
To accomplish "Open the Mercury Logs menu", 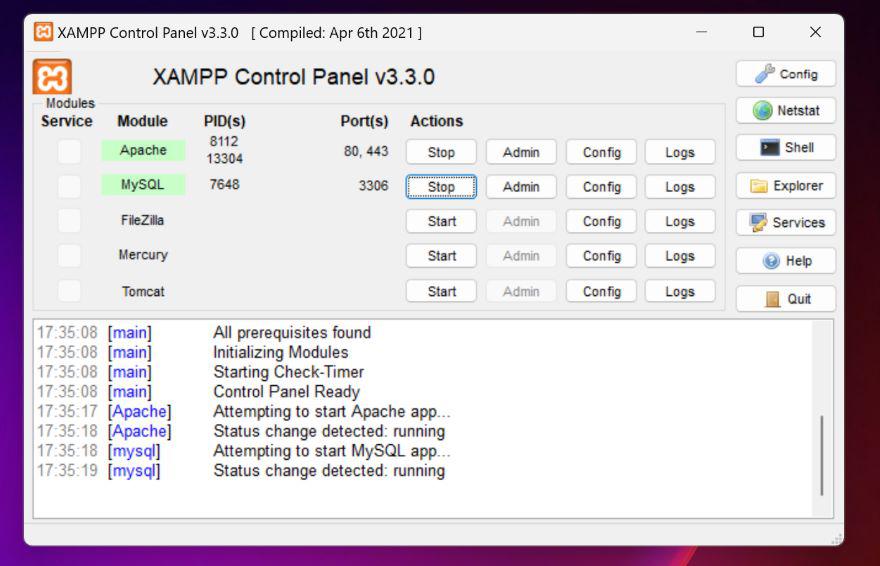I will (x=680, y=256).
